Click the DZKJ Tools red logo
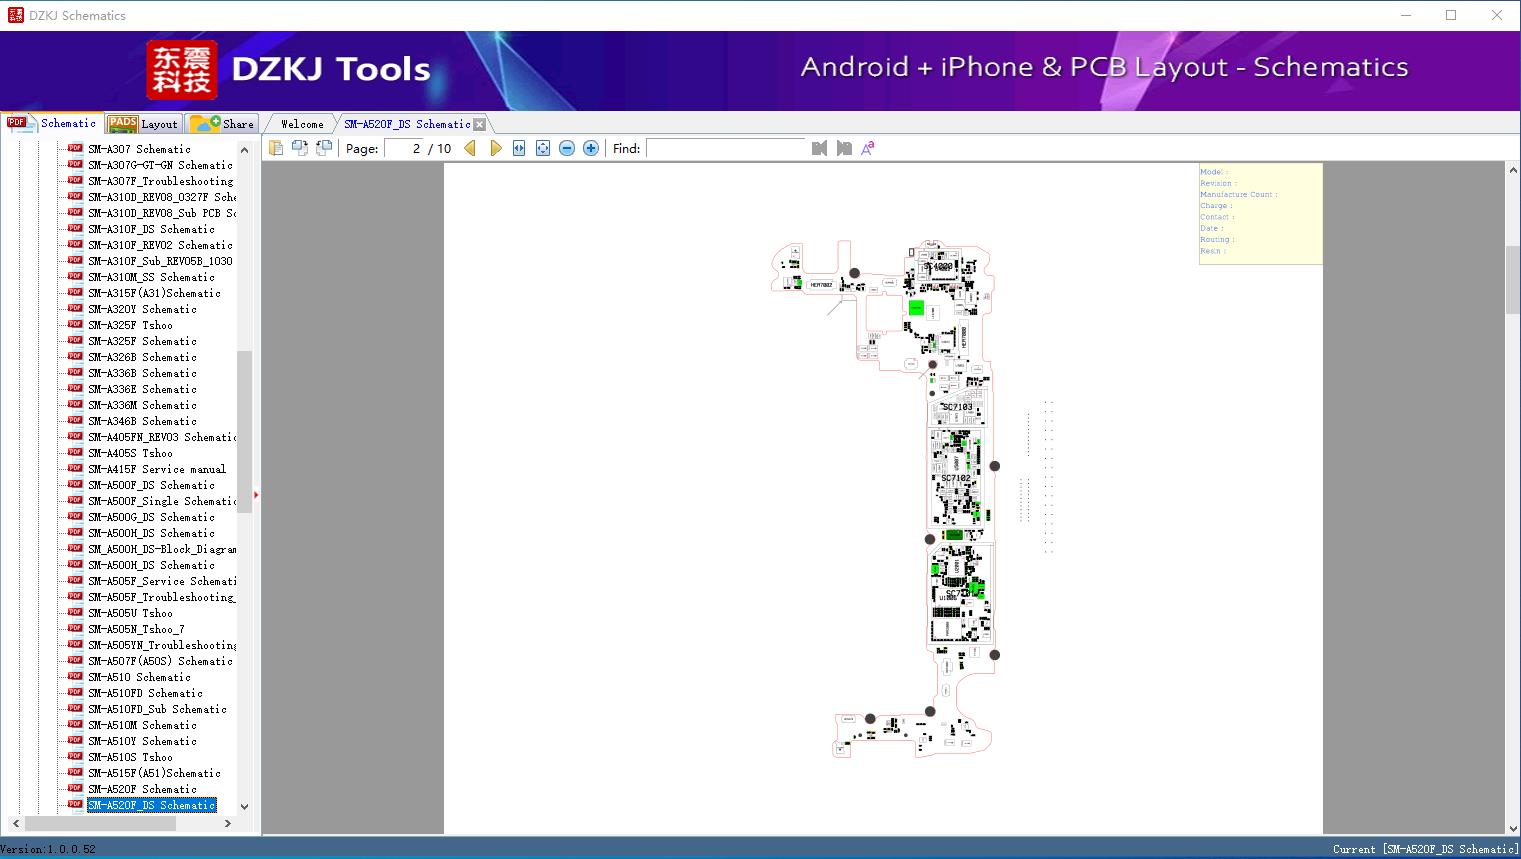1521x859 pixels. click(x=182, y=70)
